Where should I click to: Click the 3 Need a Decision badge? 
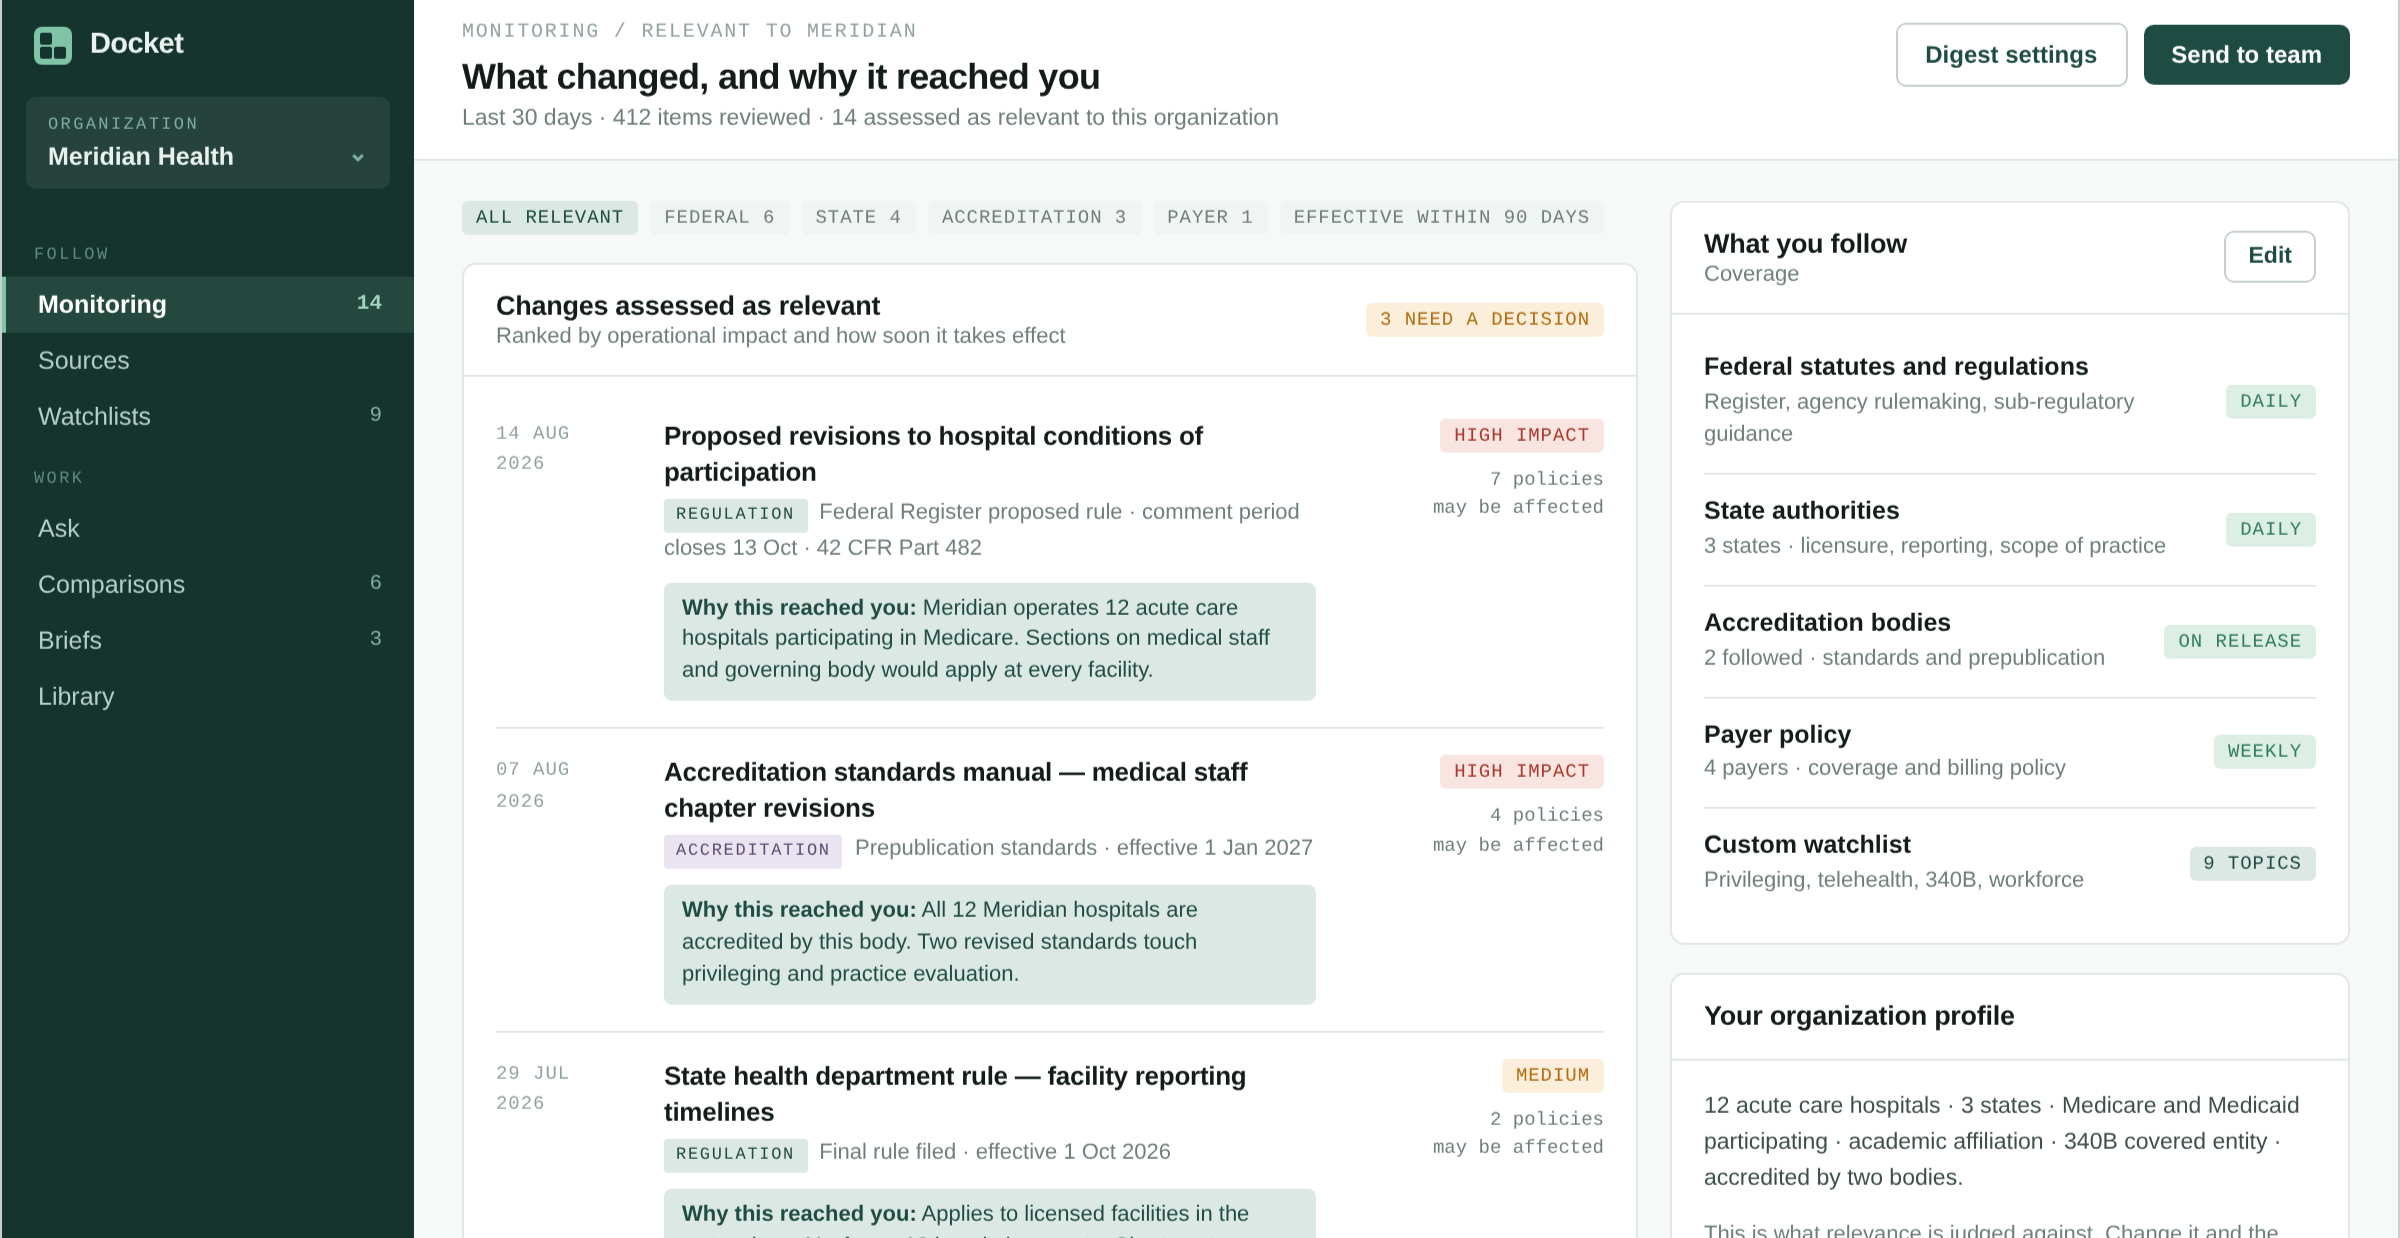(x=1484, y=319)
